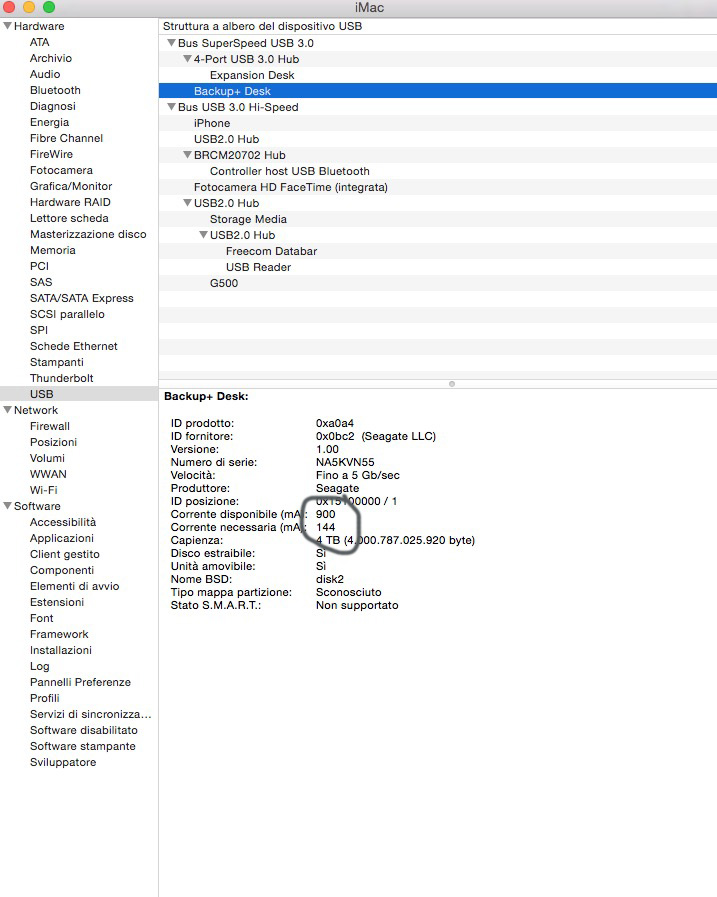This screenshot has height=897, width=717.
Task: Show Grafica/Monitor information
Action: pos(71,186)
